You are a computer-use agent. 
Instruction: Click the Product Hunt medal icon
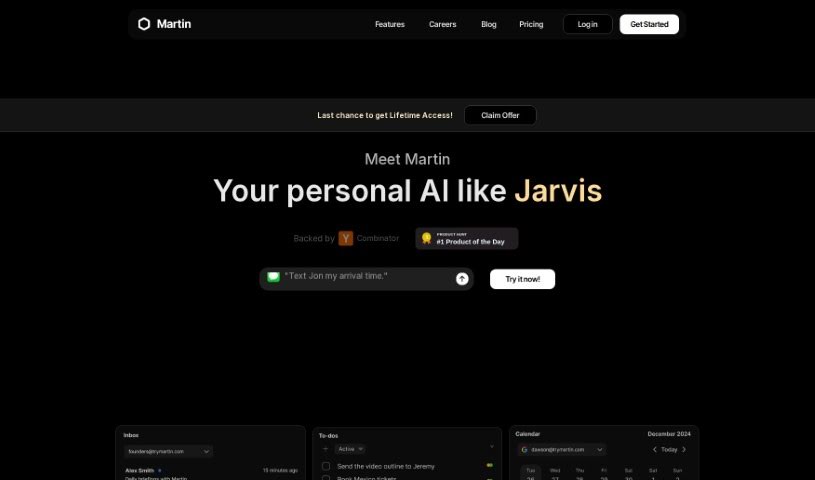(x=427, y=238)
